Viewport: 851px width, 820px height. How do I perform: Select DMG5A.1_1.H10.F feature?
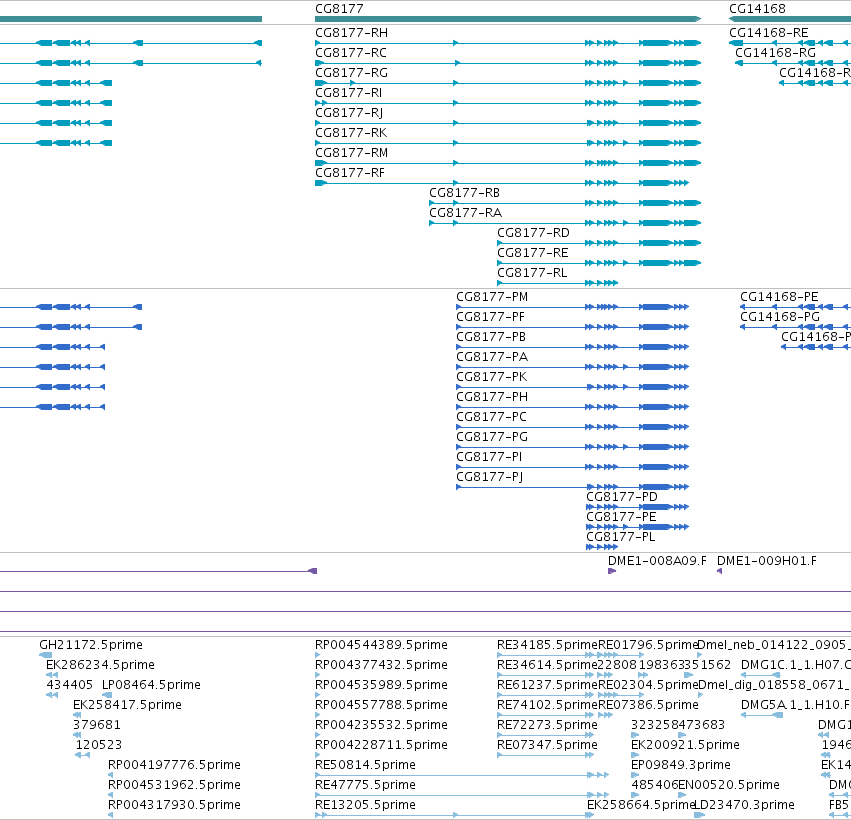pyautogui.click(x=795, y=705)
